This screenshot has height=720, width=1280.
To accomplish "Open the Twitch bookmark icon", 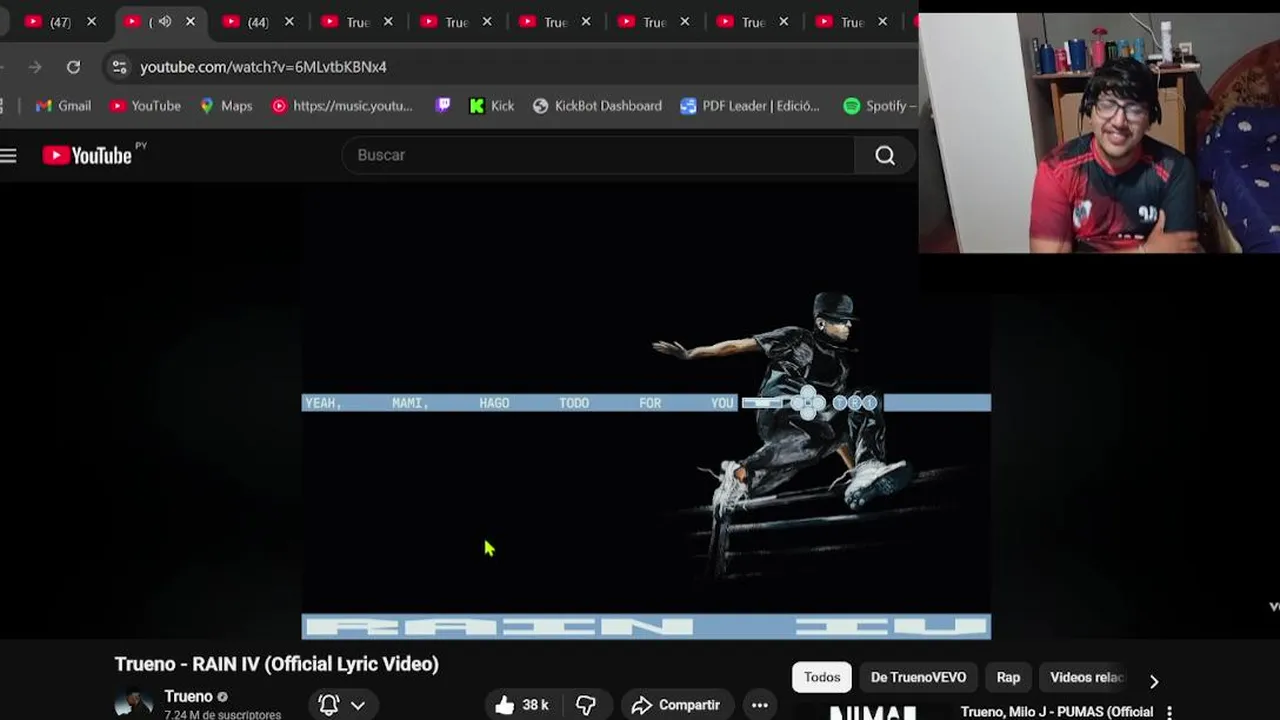I will click(x=443, y=106).
